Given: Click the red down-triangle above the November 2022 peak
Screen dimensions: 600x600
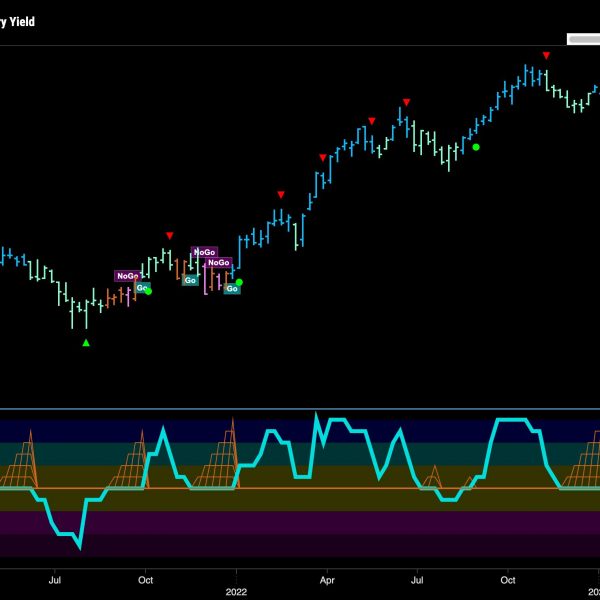Looking at the screenshot, I should pyautogui.click(x=546, y=56).
